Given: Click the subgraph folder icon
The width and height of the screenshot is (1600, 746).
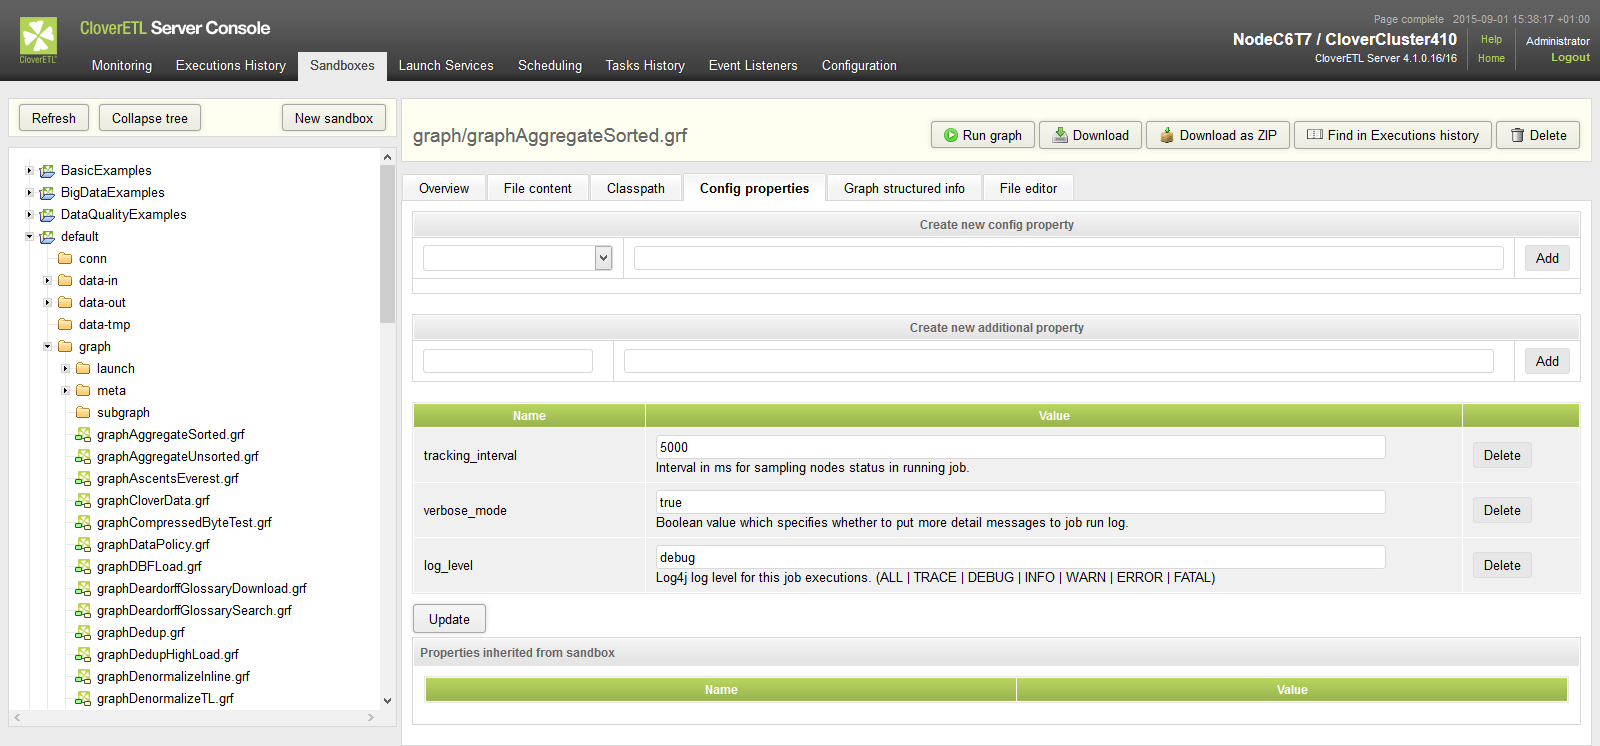Looking at the screenshot, I should pos(83,413).
